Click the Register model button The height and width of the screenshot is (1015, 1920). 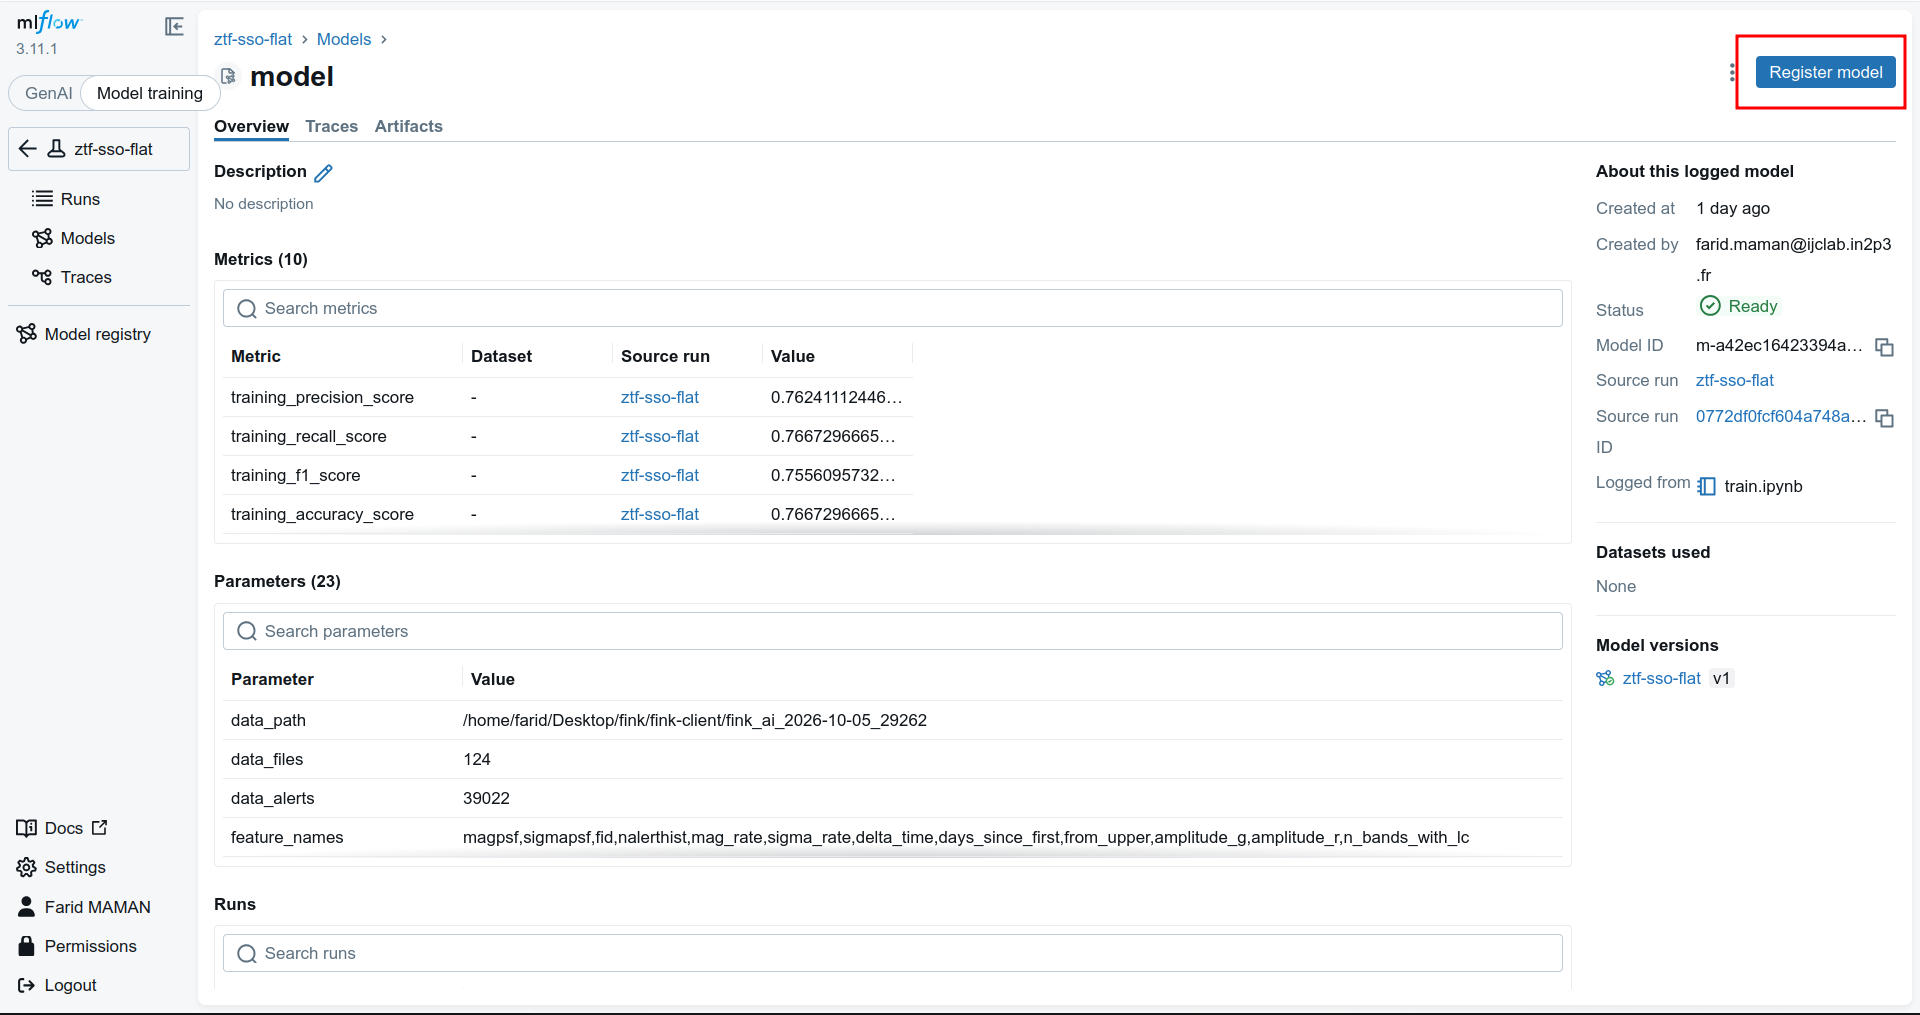pos(1825,72)
